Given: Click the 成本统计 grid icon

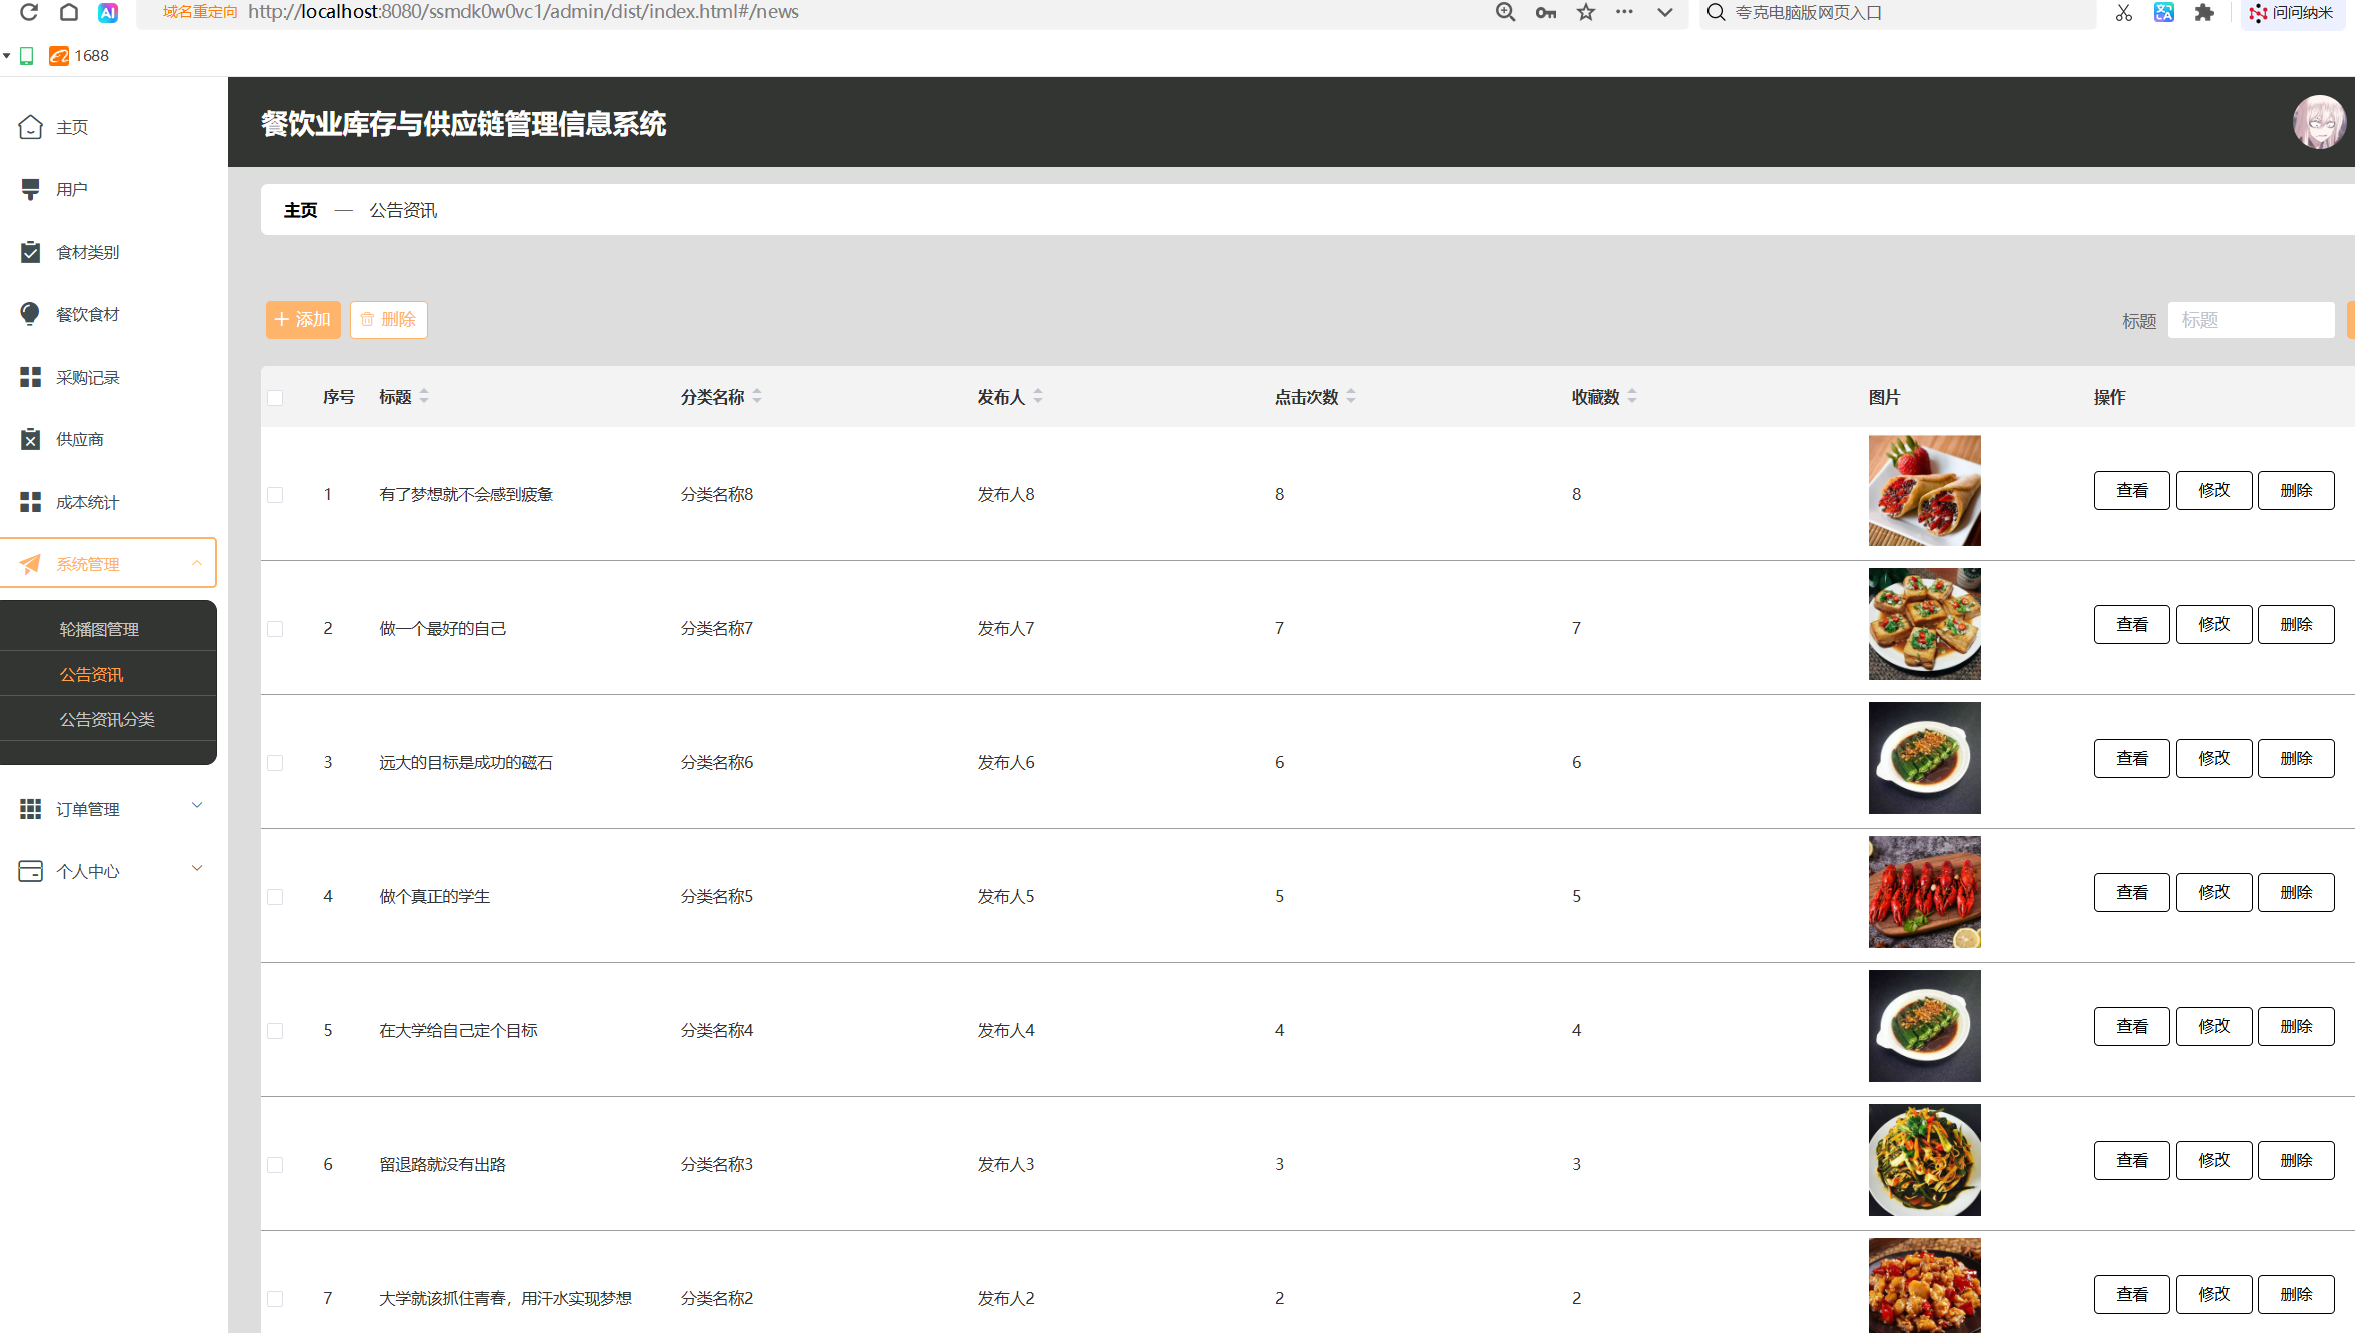Looking at the screenshot, I should coord(31,502).
